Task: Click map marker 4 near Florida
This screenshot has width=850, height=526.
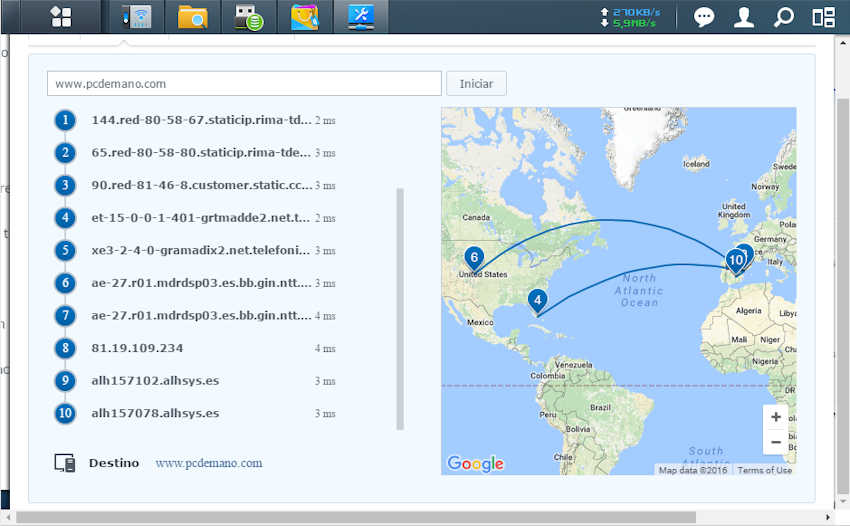Action: pos(537,301)
